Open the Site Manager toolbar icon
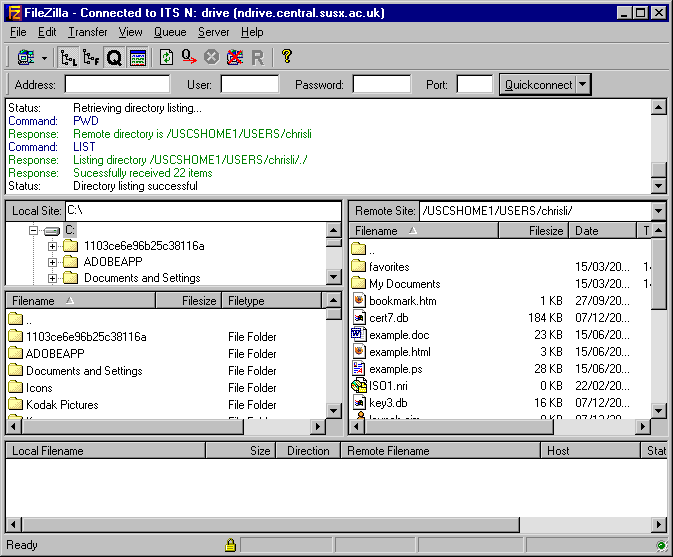The height and width of the screenshot is (557, 673). click(x=26, y=57)
